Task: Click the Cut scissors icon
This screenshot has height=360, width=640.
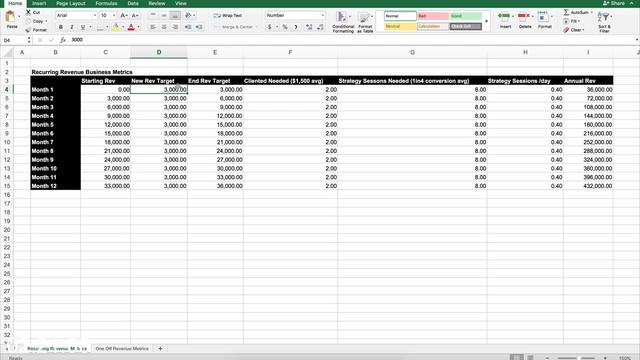Action: [x=28, y=12]
